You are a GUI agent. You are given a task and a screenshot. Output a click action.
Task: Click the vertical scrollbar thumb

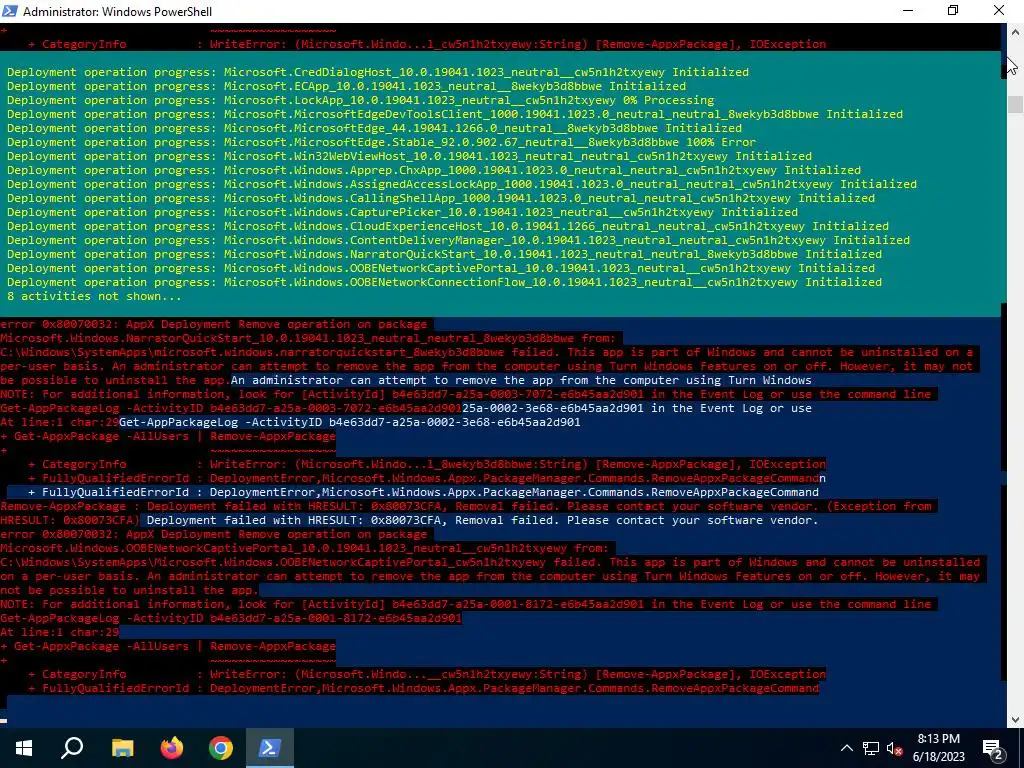[1016, 104]
